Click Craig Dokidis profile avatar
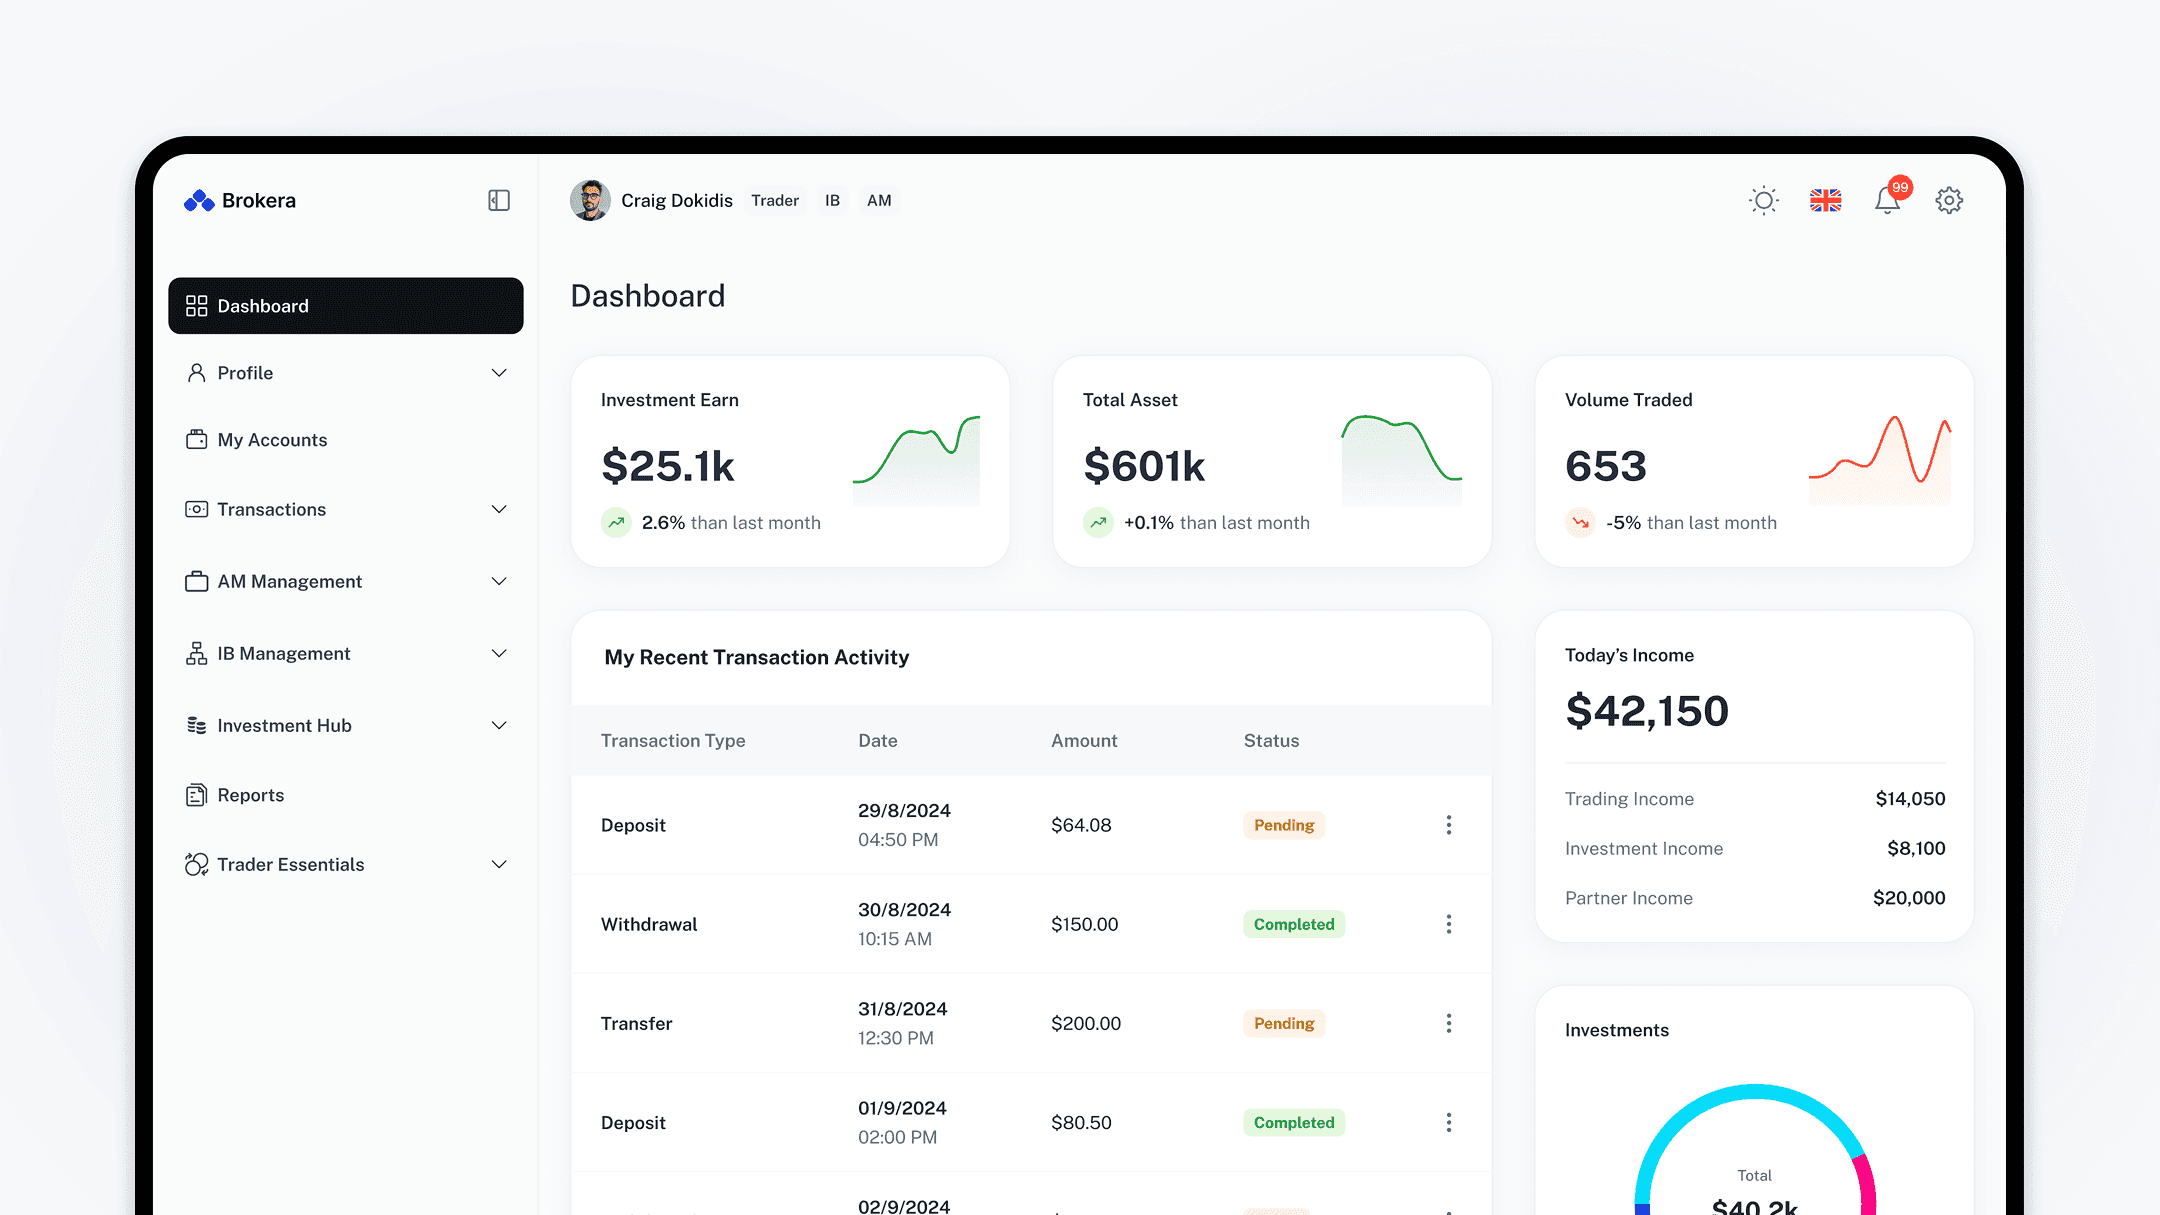Image resolution: width=2160 pixels, height=1215 pixels. click(590, 200)
